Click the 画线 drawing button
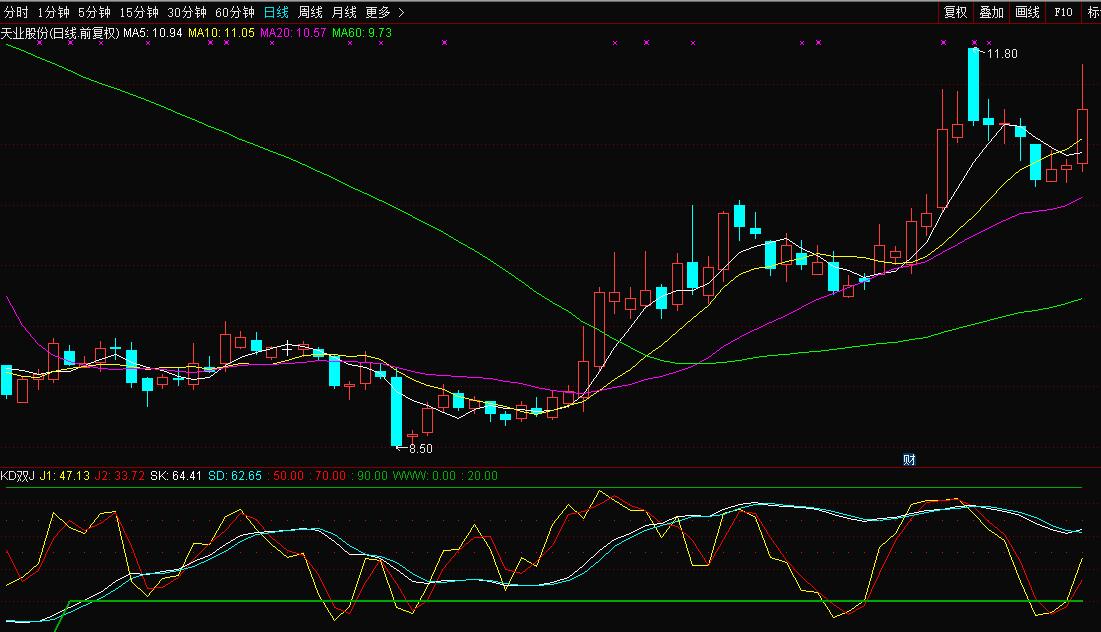 (1027, 12)
